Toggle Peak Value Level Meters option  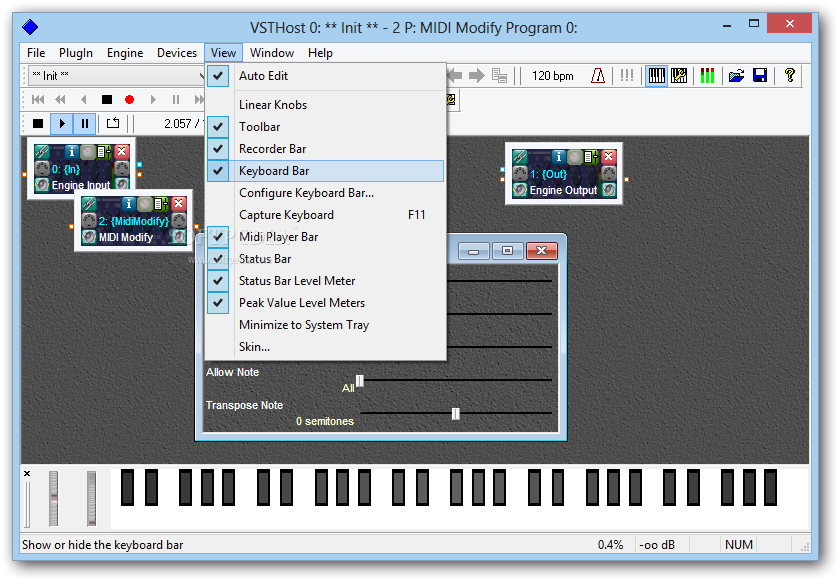click(x=326, y=302)
